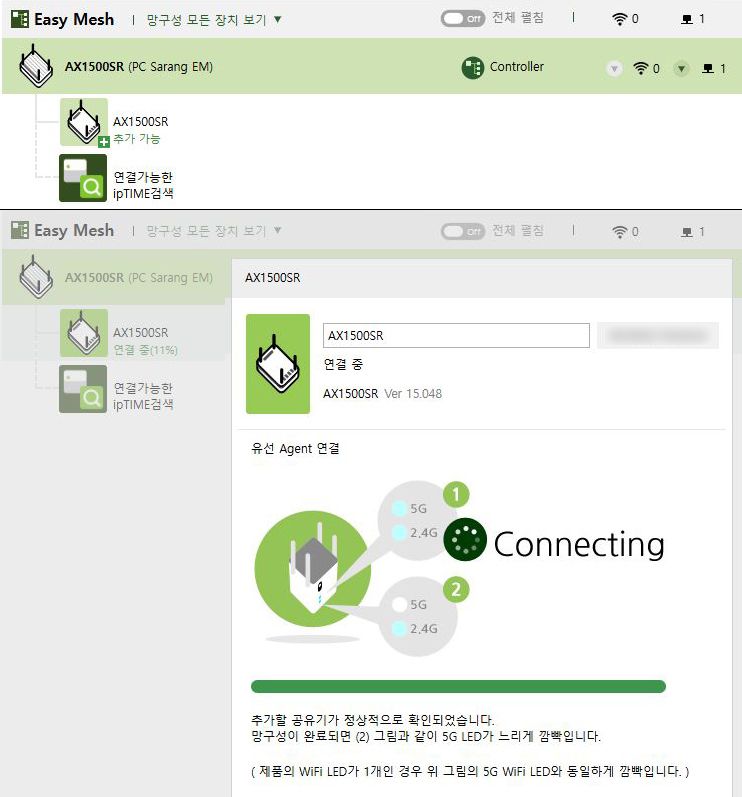The image size is (742, 797).
Task: Click the wired PC icon on upper controller row
Action: (708, 68)
